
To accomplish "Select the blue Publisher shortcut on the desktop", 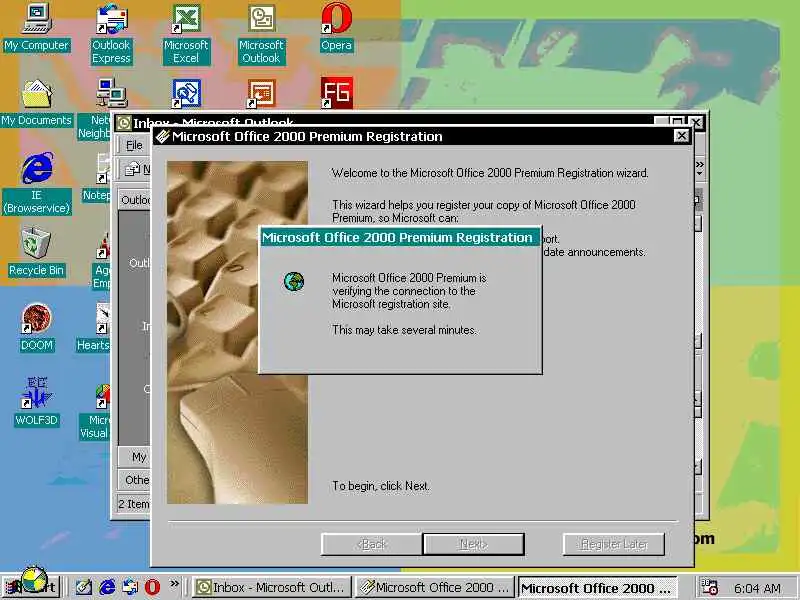I will pyautogui.click(x=186, y=93).
